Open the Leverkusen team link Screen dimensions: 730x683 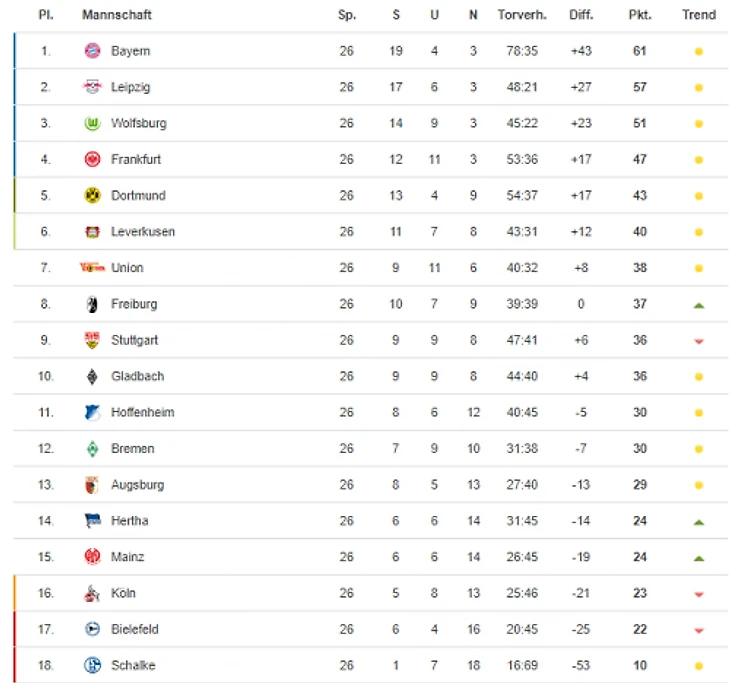143,232
